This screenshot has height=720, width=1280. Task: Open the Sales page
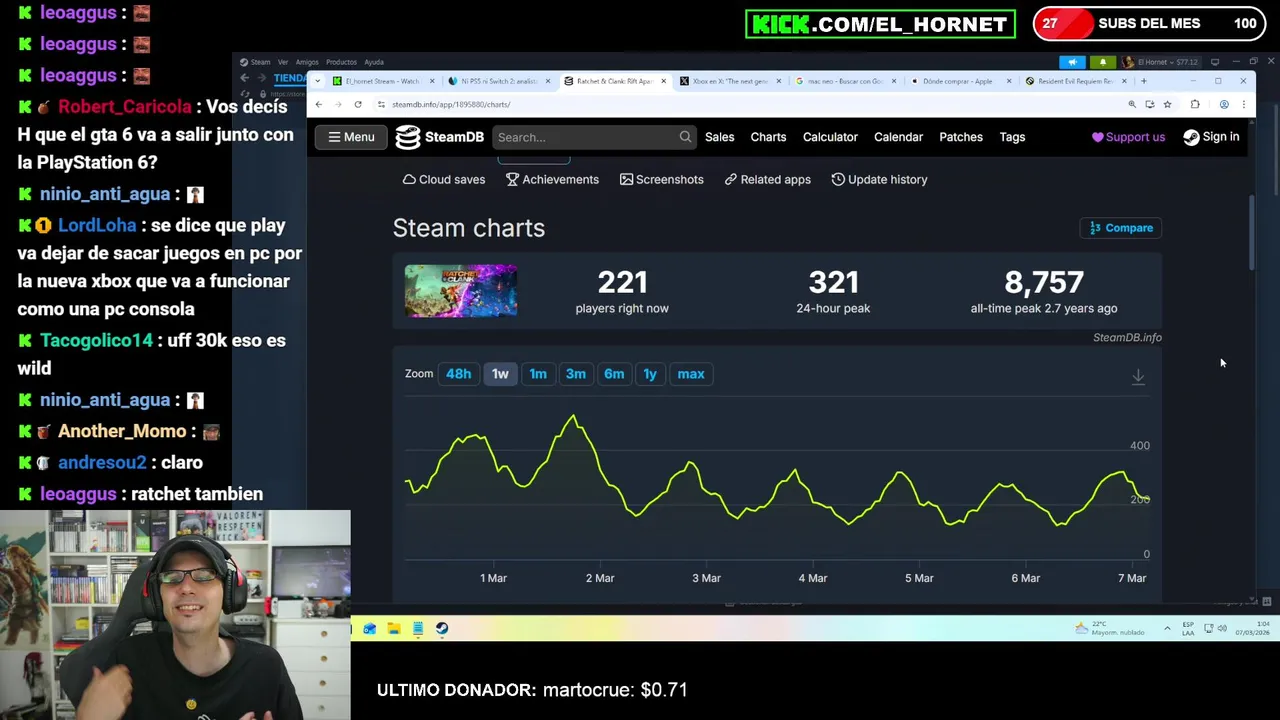[719, 137]
